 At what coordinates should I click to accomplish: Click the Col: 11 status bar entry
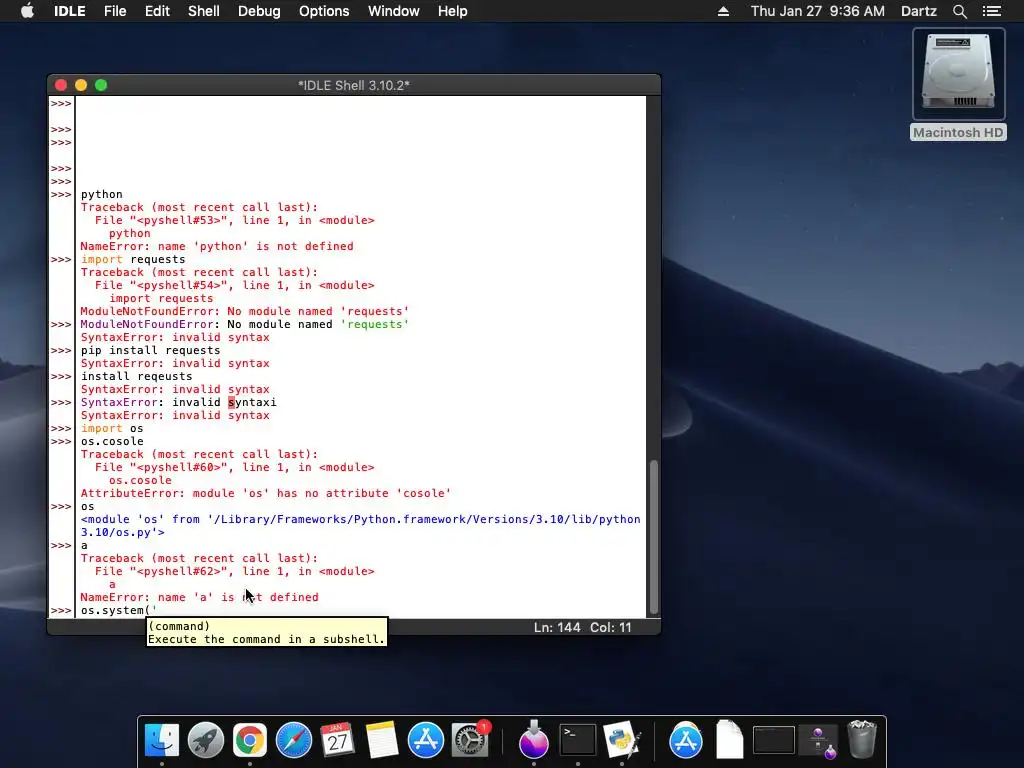(x=611, y=628)
